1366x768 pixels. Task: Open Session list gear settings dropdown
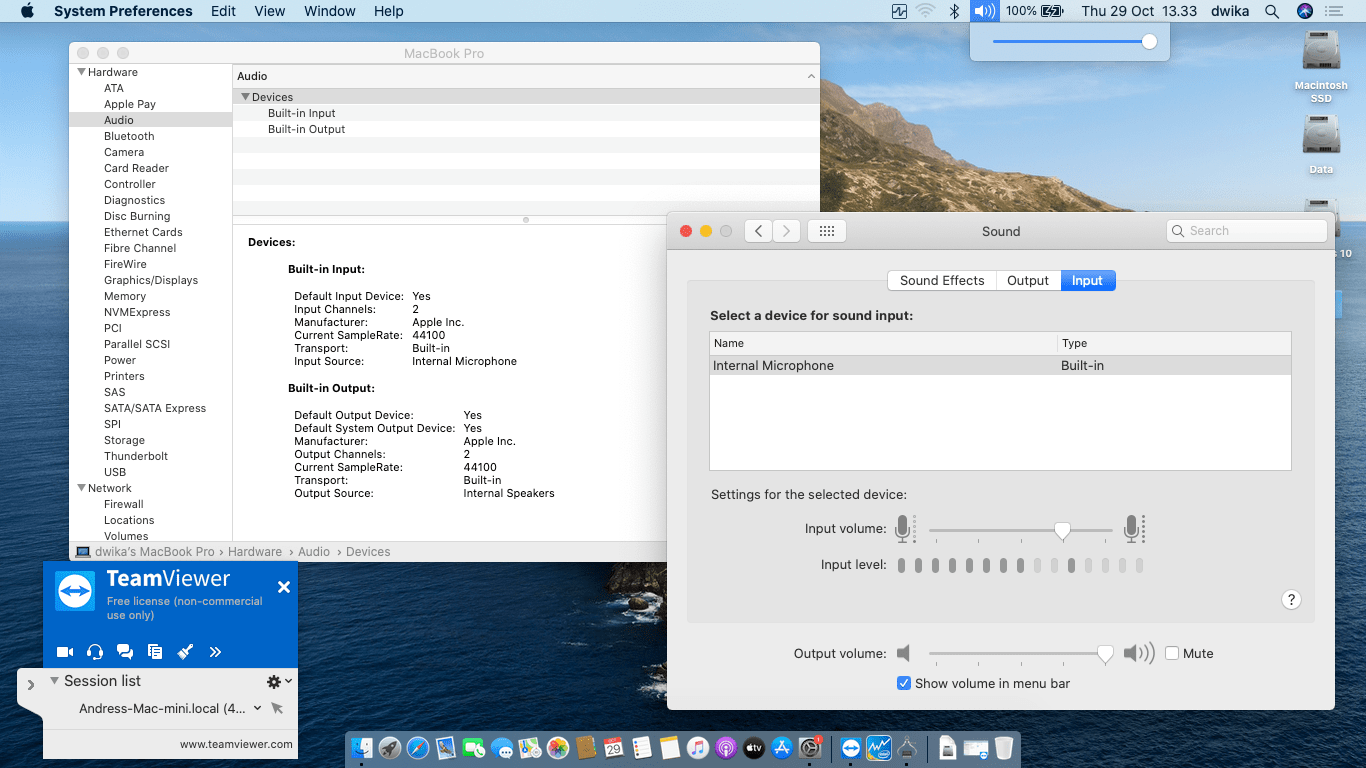[x=279, y=681]
